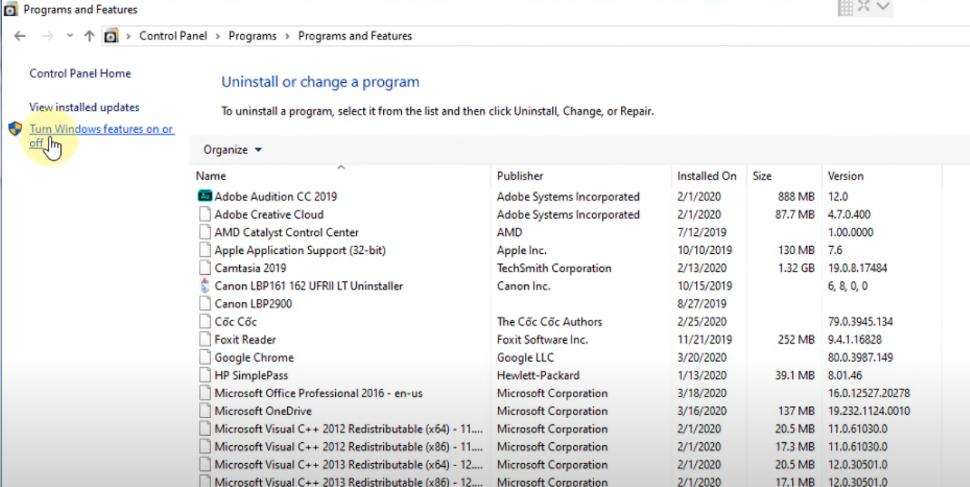Select Visual C++ 2012 (x86) icon

coord(205,447)
